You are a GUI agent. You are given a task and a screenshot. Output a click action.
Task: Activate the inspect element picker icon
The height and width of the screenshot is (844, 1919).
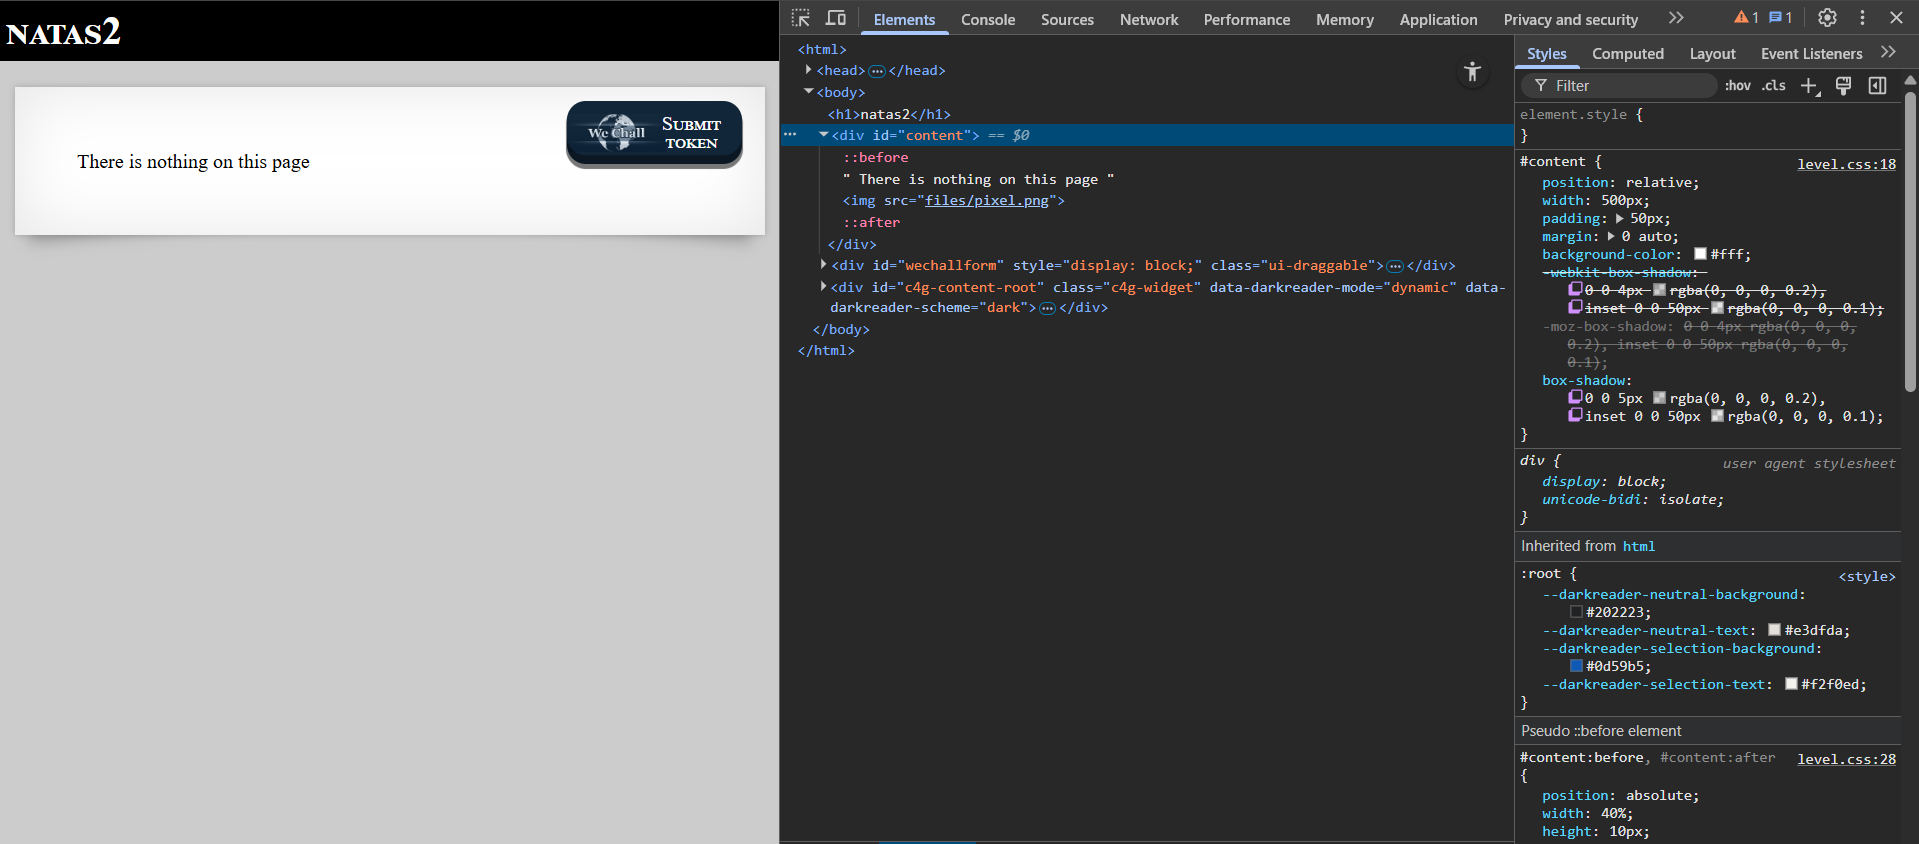(801, 18)
